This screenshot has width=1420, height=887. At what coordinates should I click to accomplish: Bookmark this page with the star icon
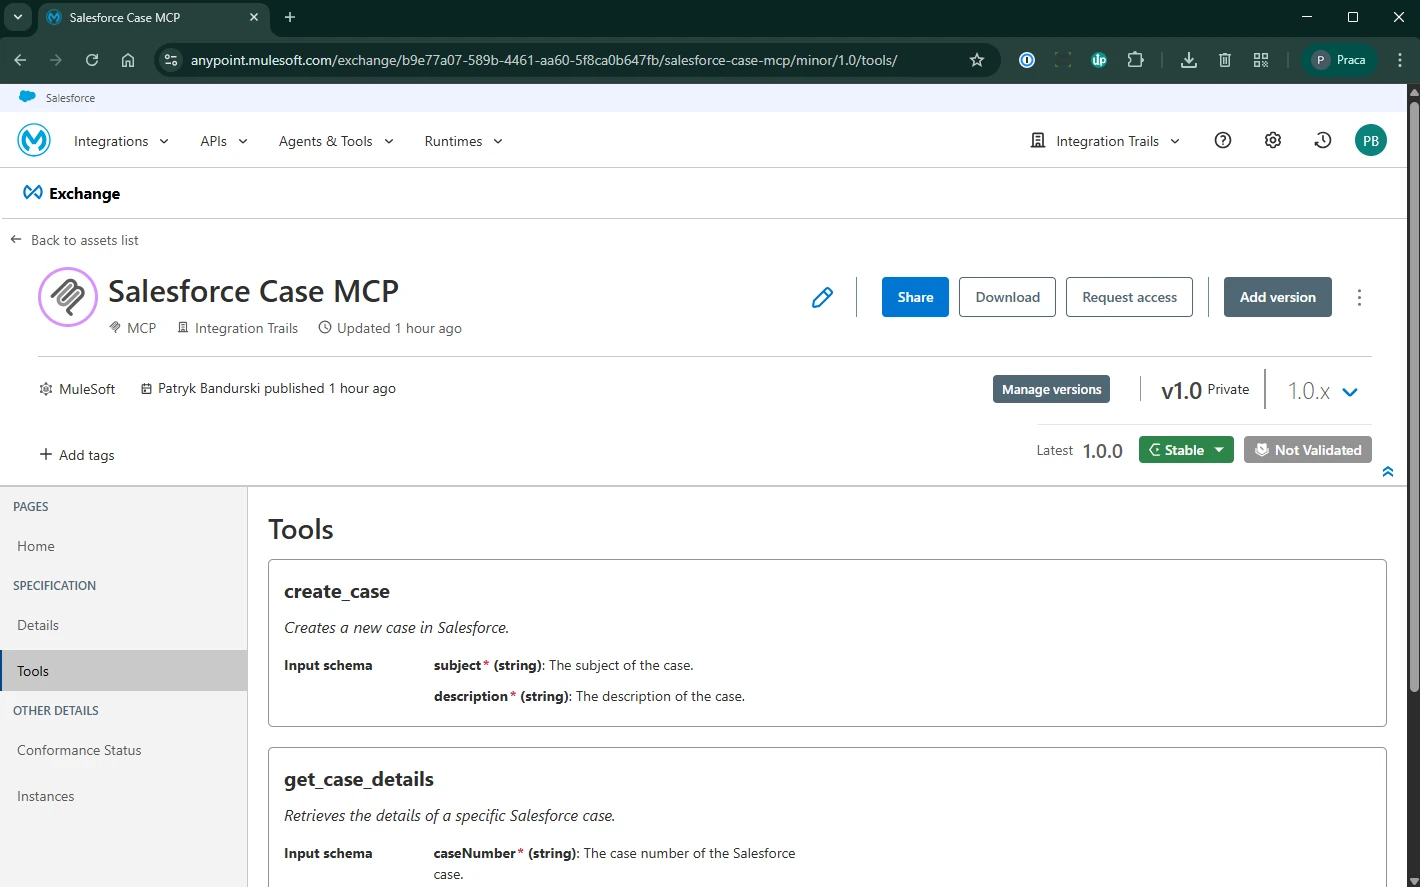click(977, 60)
